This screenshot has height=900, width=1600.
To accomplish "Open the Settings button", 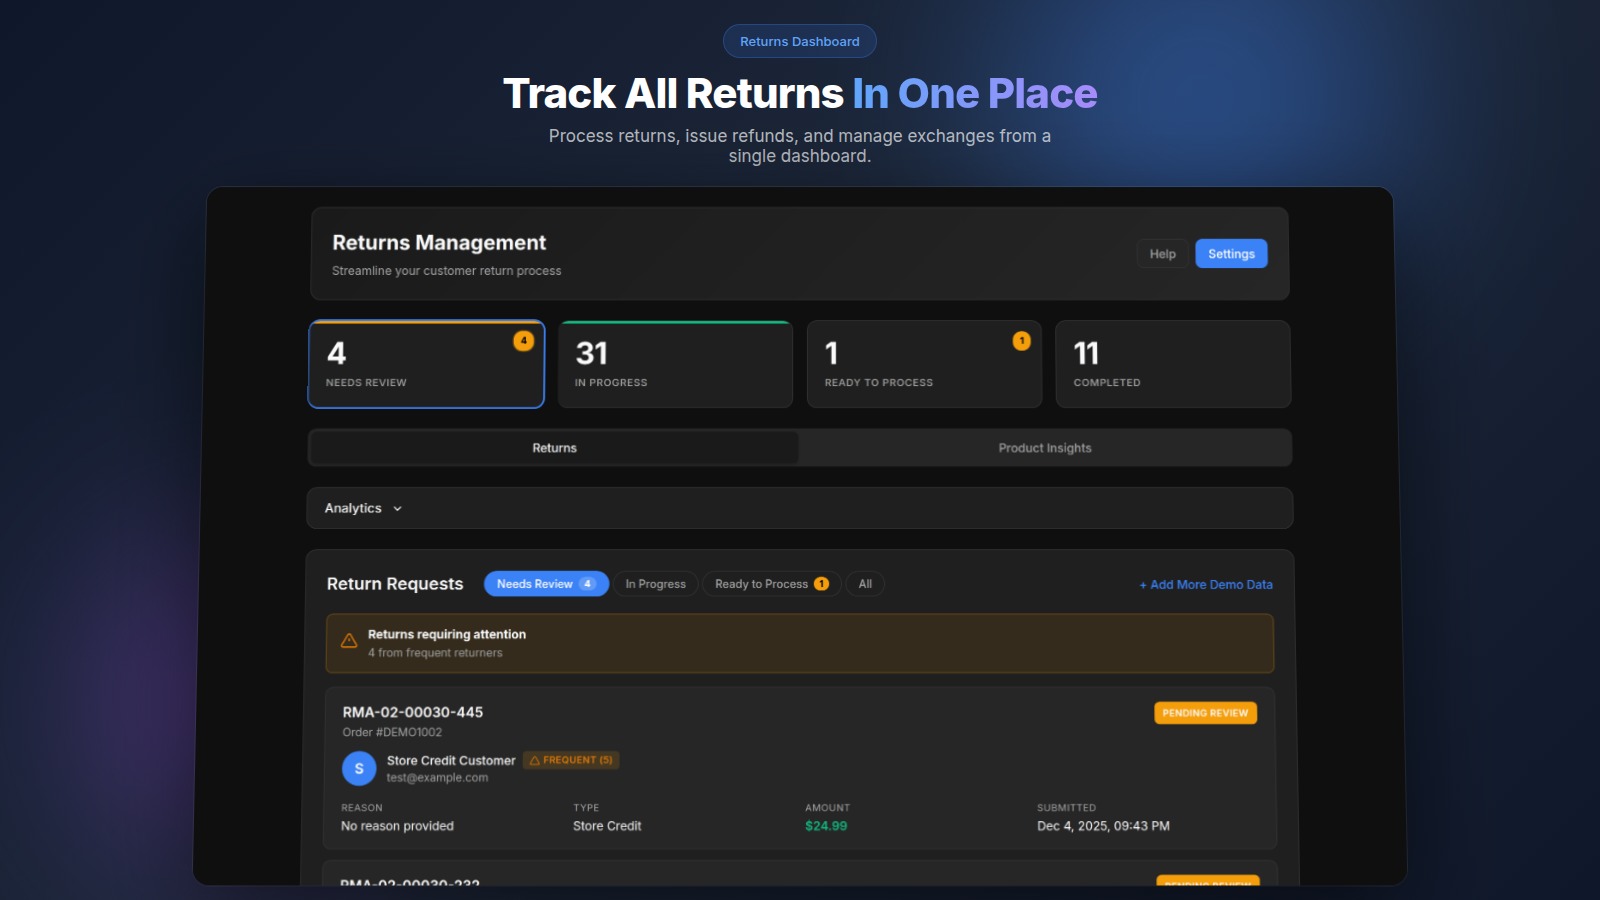I will click(x=1231, y=254).
